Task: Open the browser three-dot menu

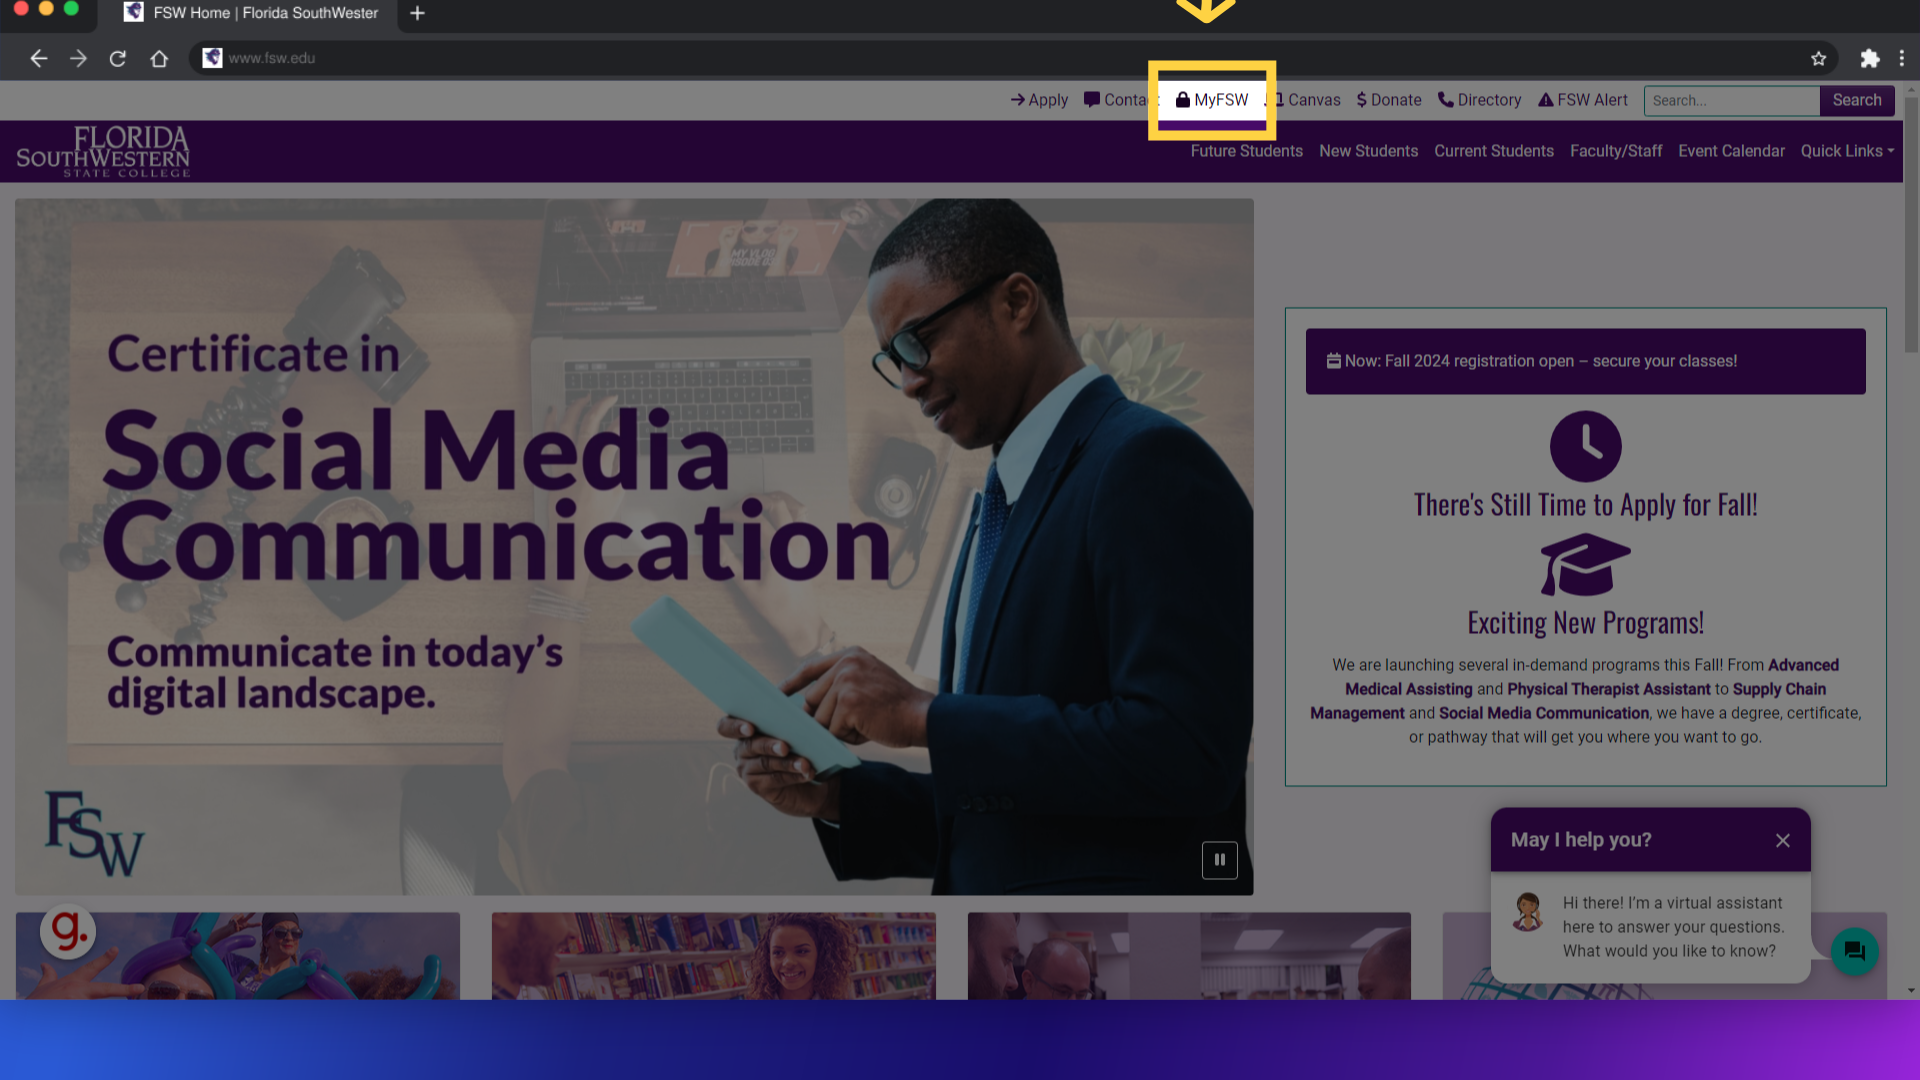Action: coord(1902,59)
